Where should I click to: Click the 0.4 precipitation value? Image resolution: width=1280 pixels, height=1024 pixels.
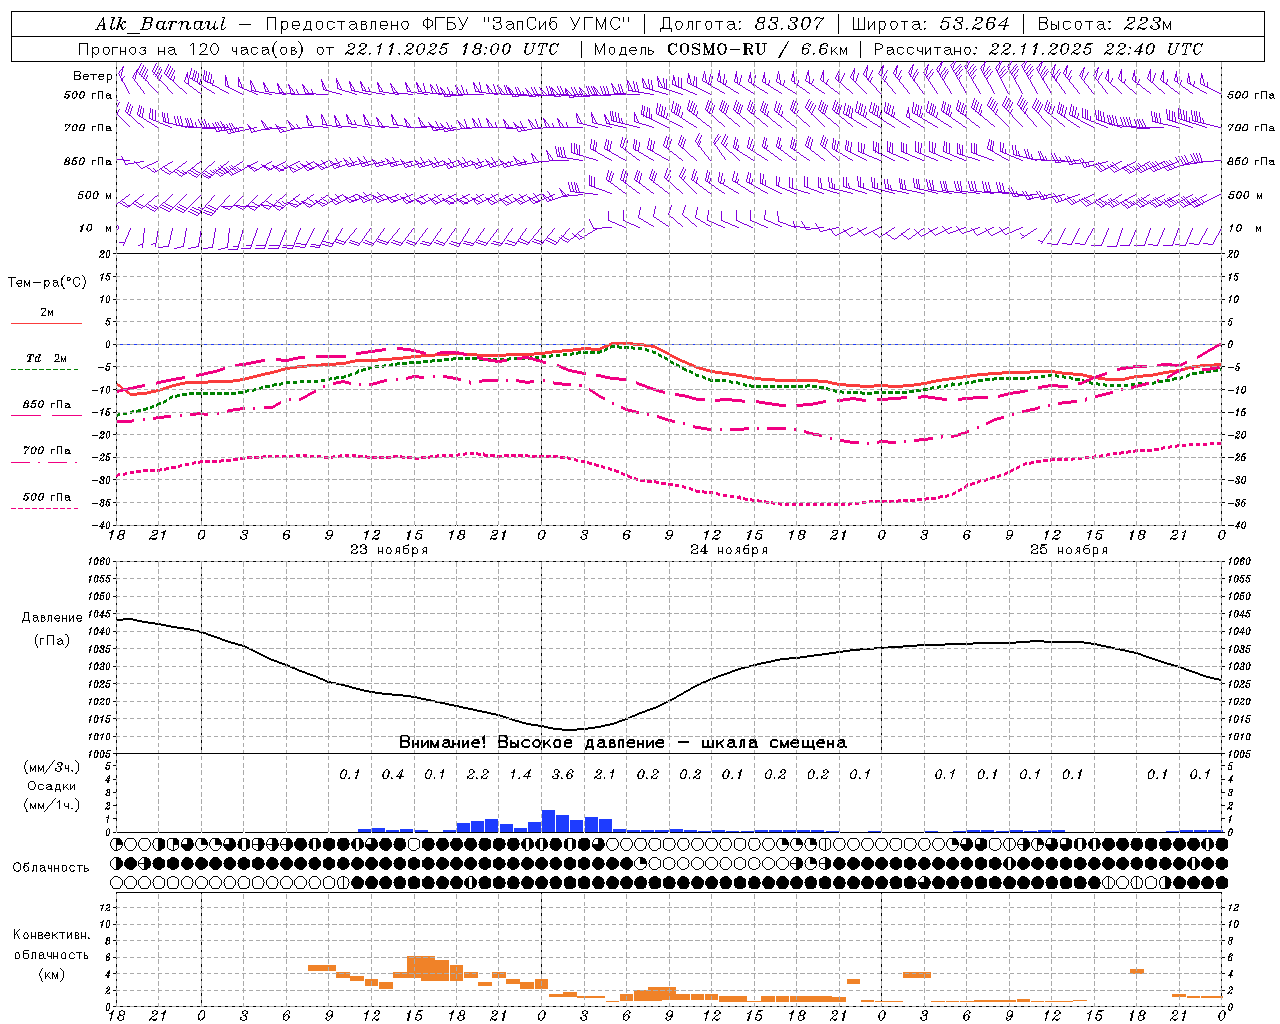(393, 774)
